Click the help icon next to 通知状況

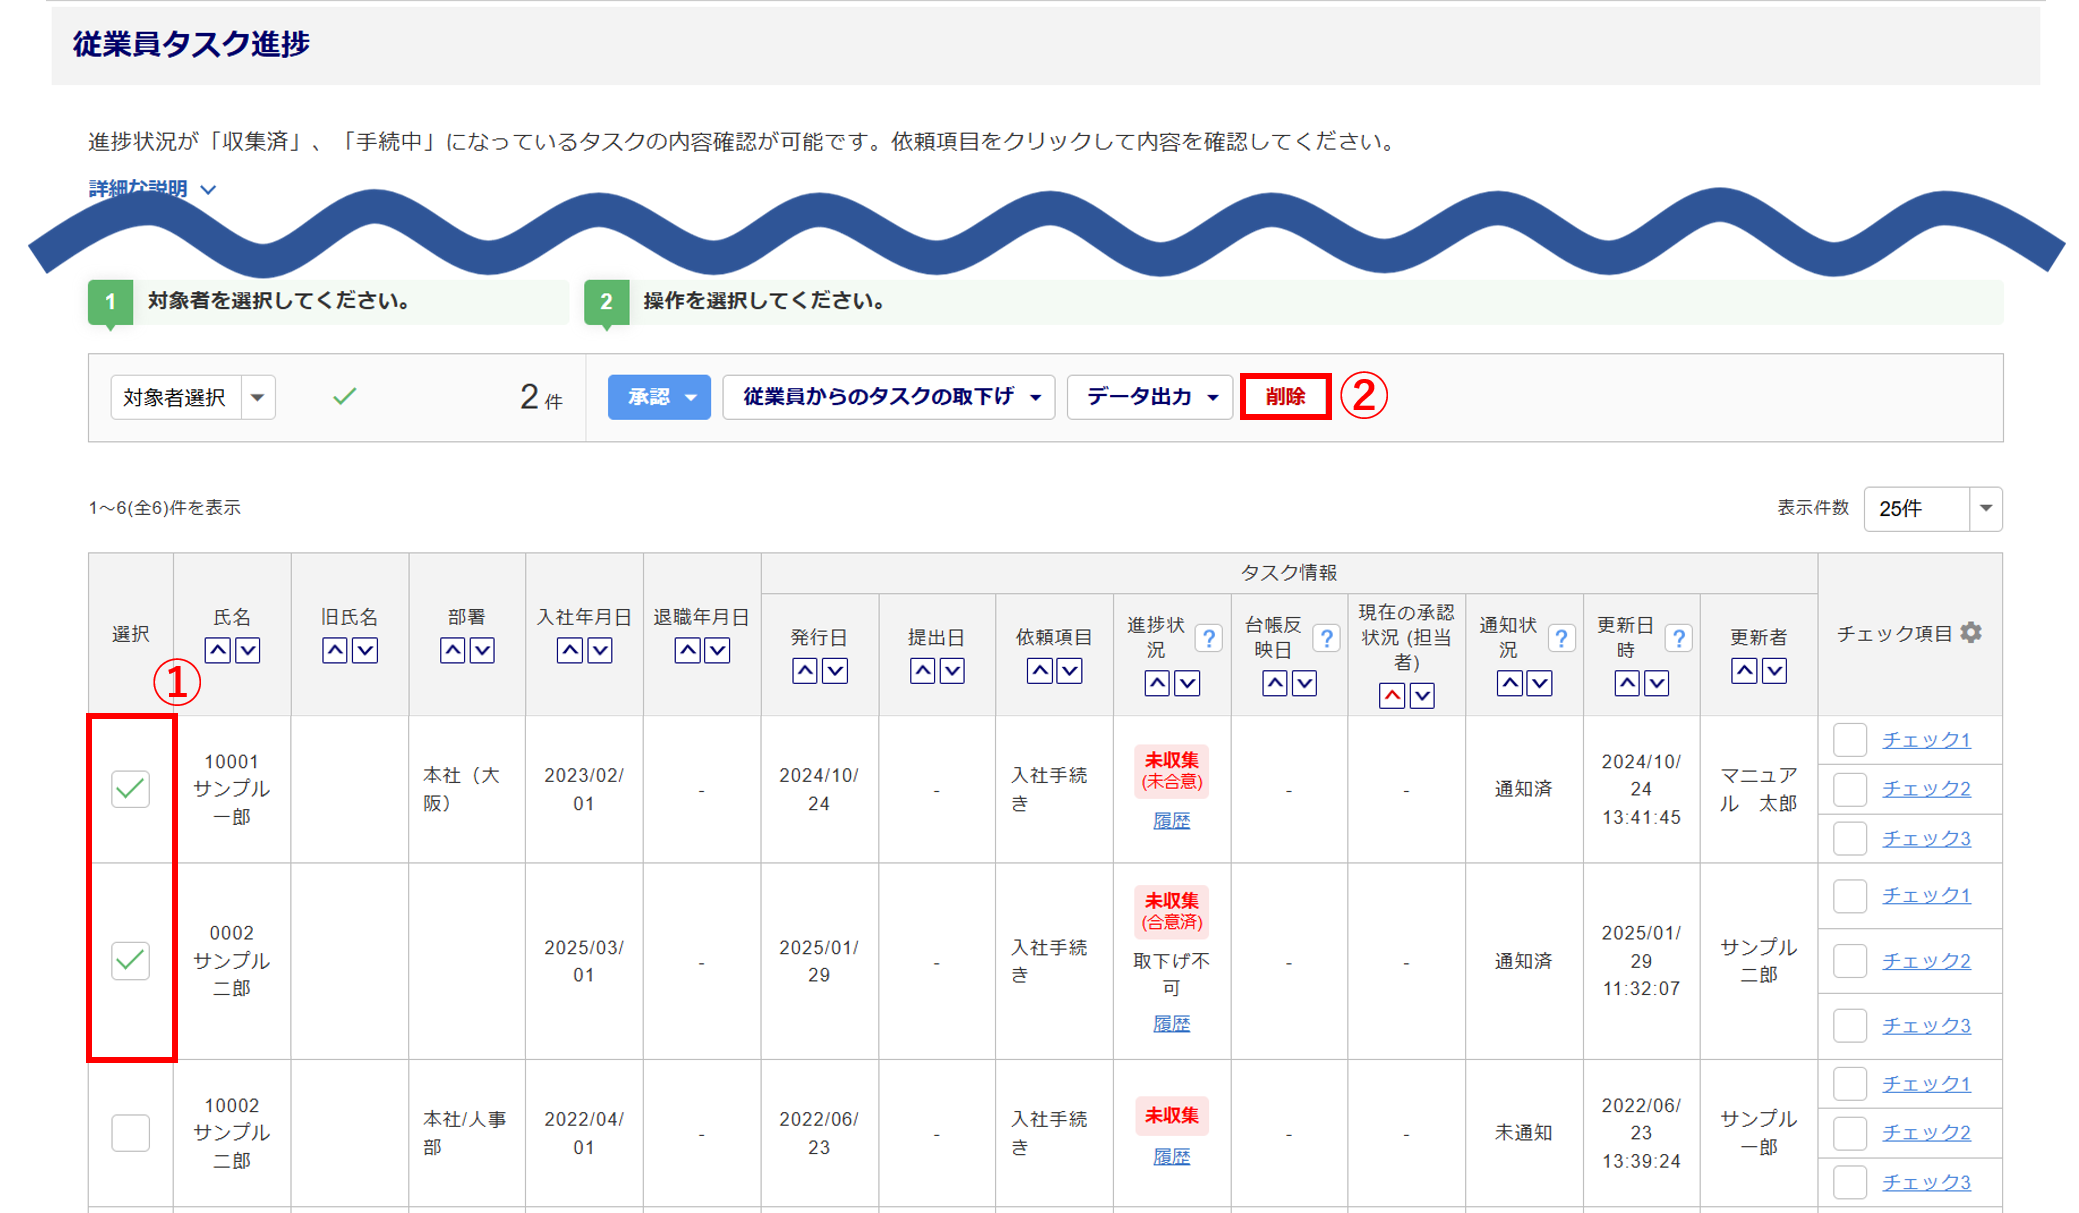(x=1560, y=638)
